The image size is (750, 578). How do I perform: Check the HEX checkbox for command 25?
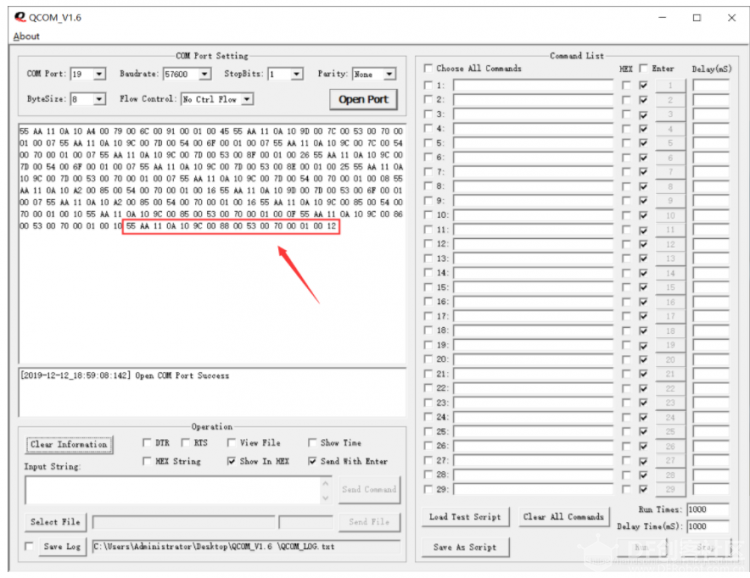pyautogui.click(x=626, y=432)
